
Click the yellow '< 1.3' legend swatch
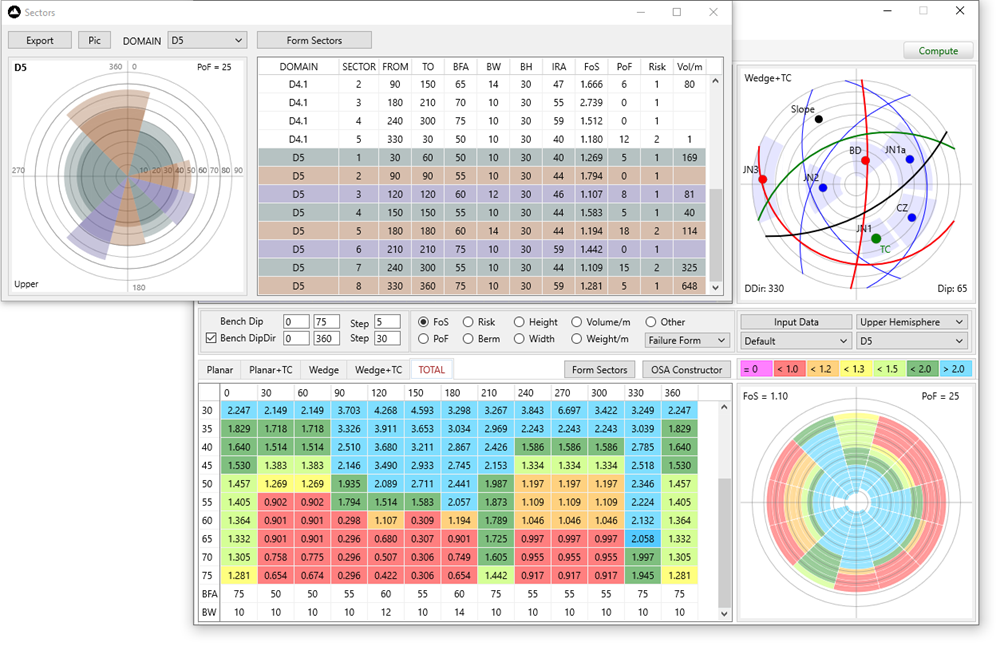pos(855,369)
